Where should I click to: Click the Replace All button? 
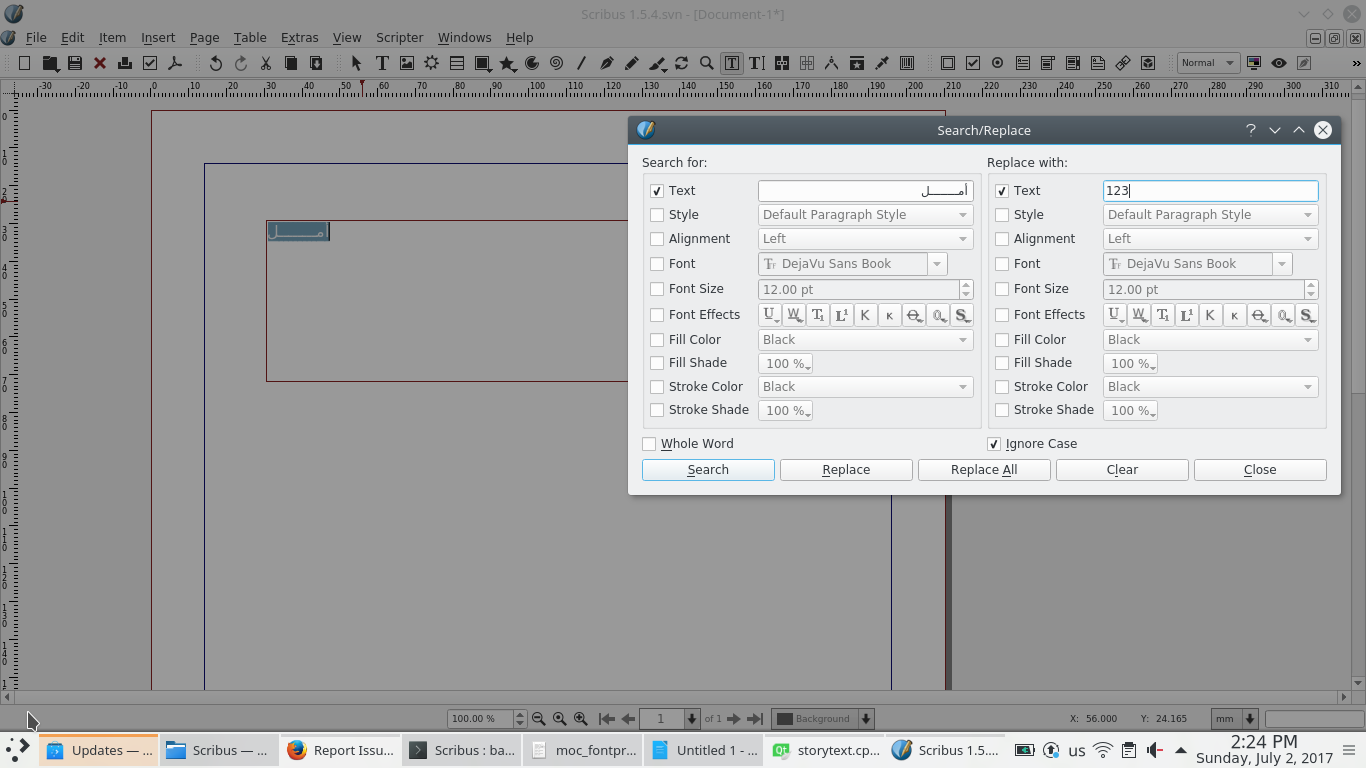pyautogui.click(x=984, y=470)
